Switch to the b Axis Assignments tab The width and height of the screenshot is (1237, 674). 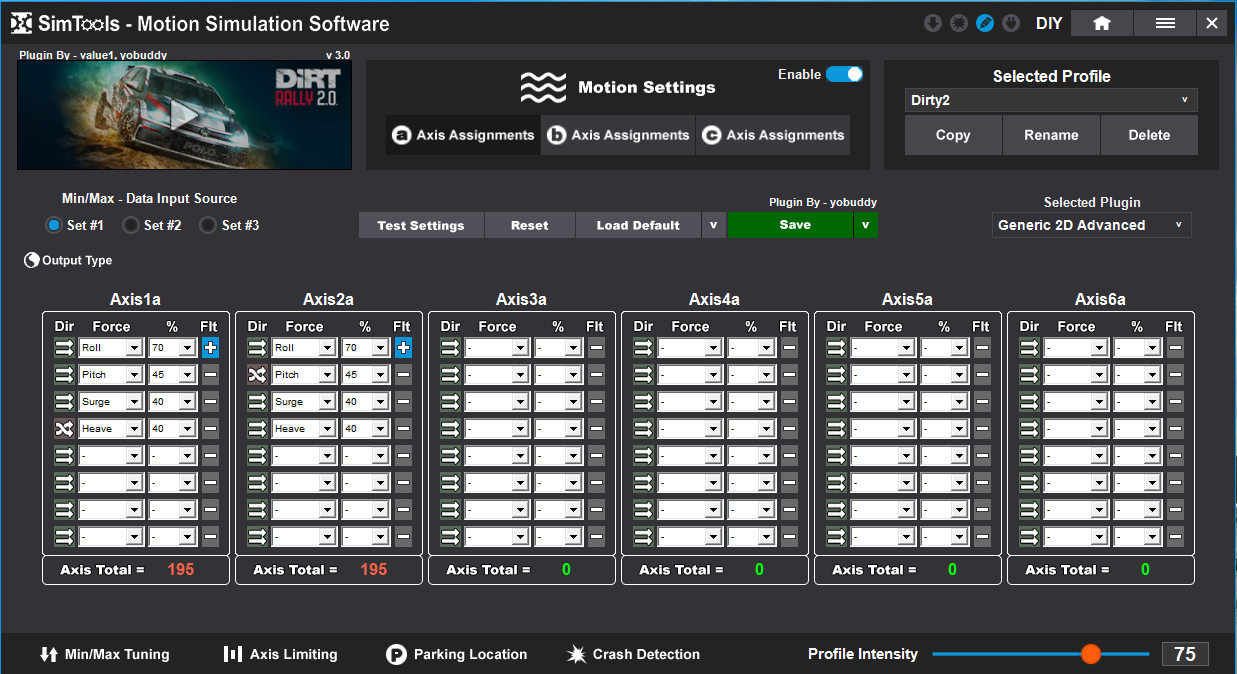pos(618,135)
